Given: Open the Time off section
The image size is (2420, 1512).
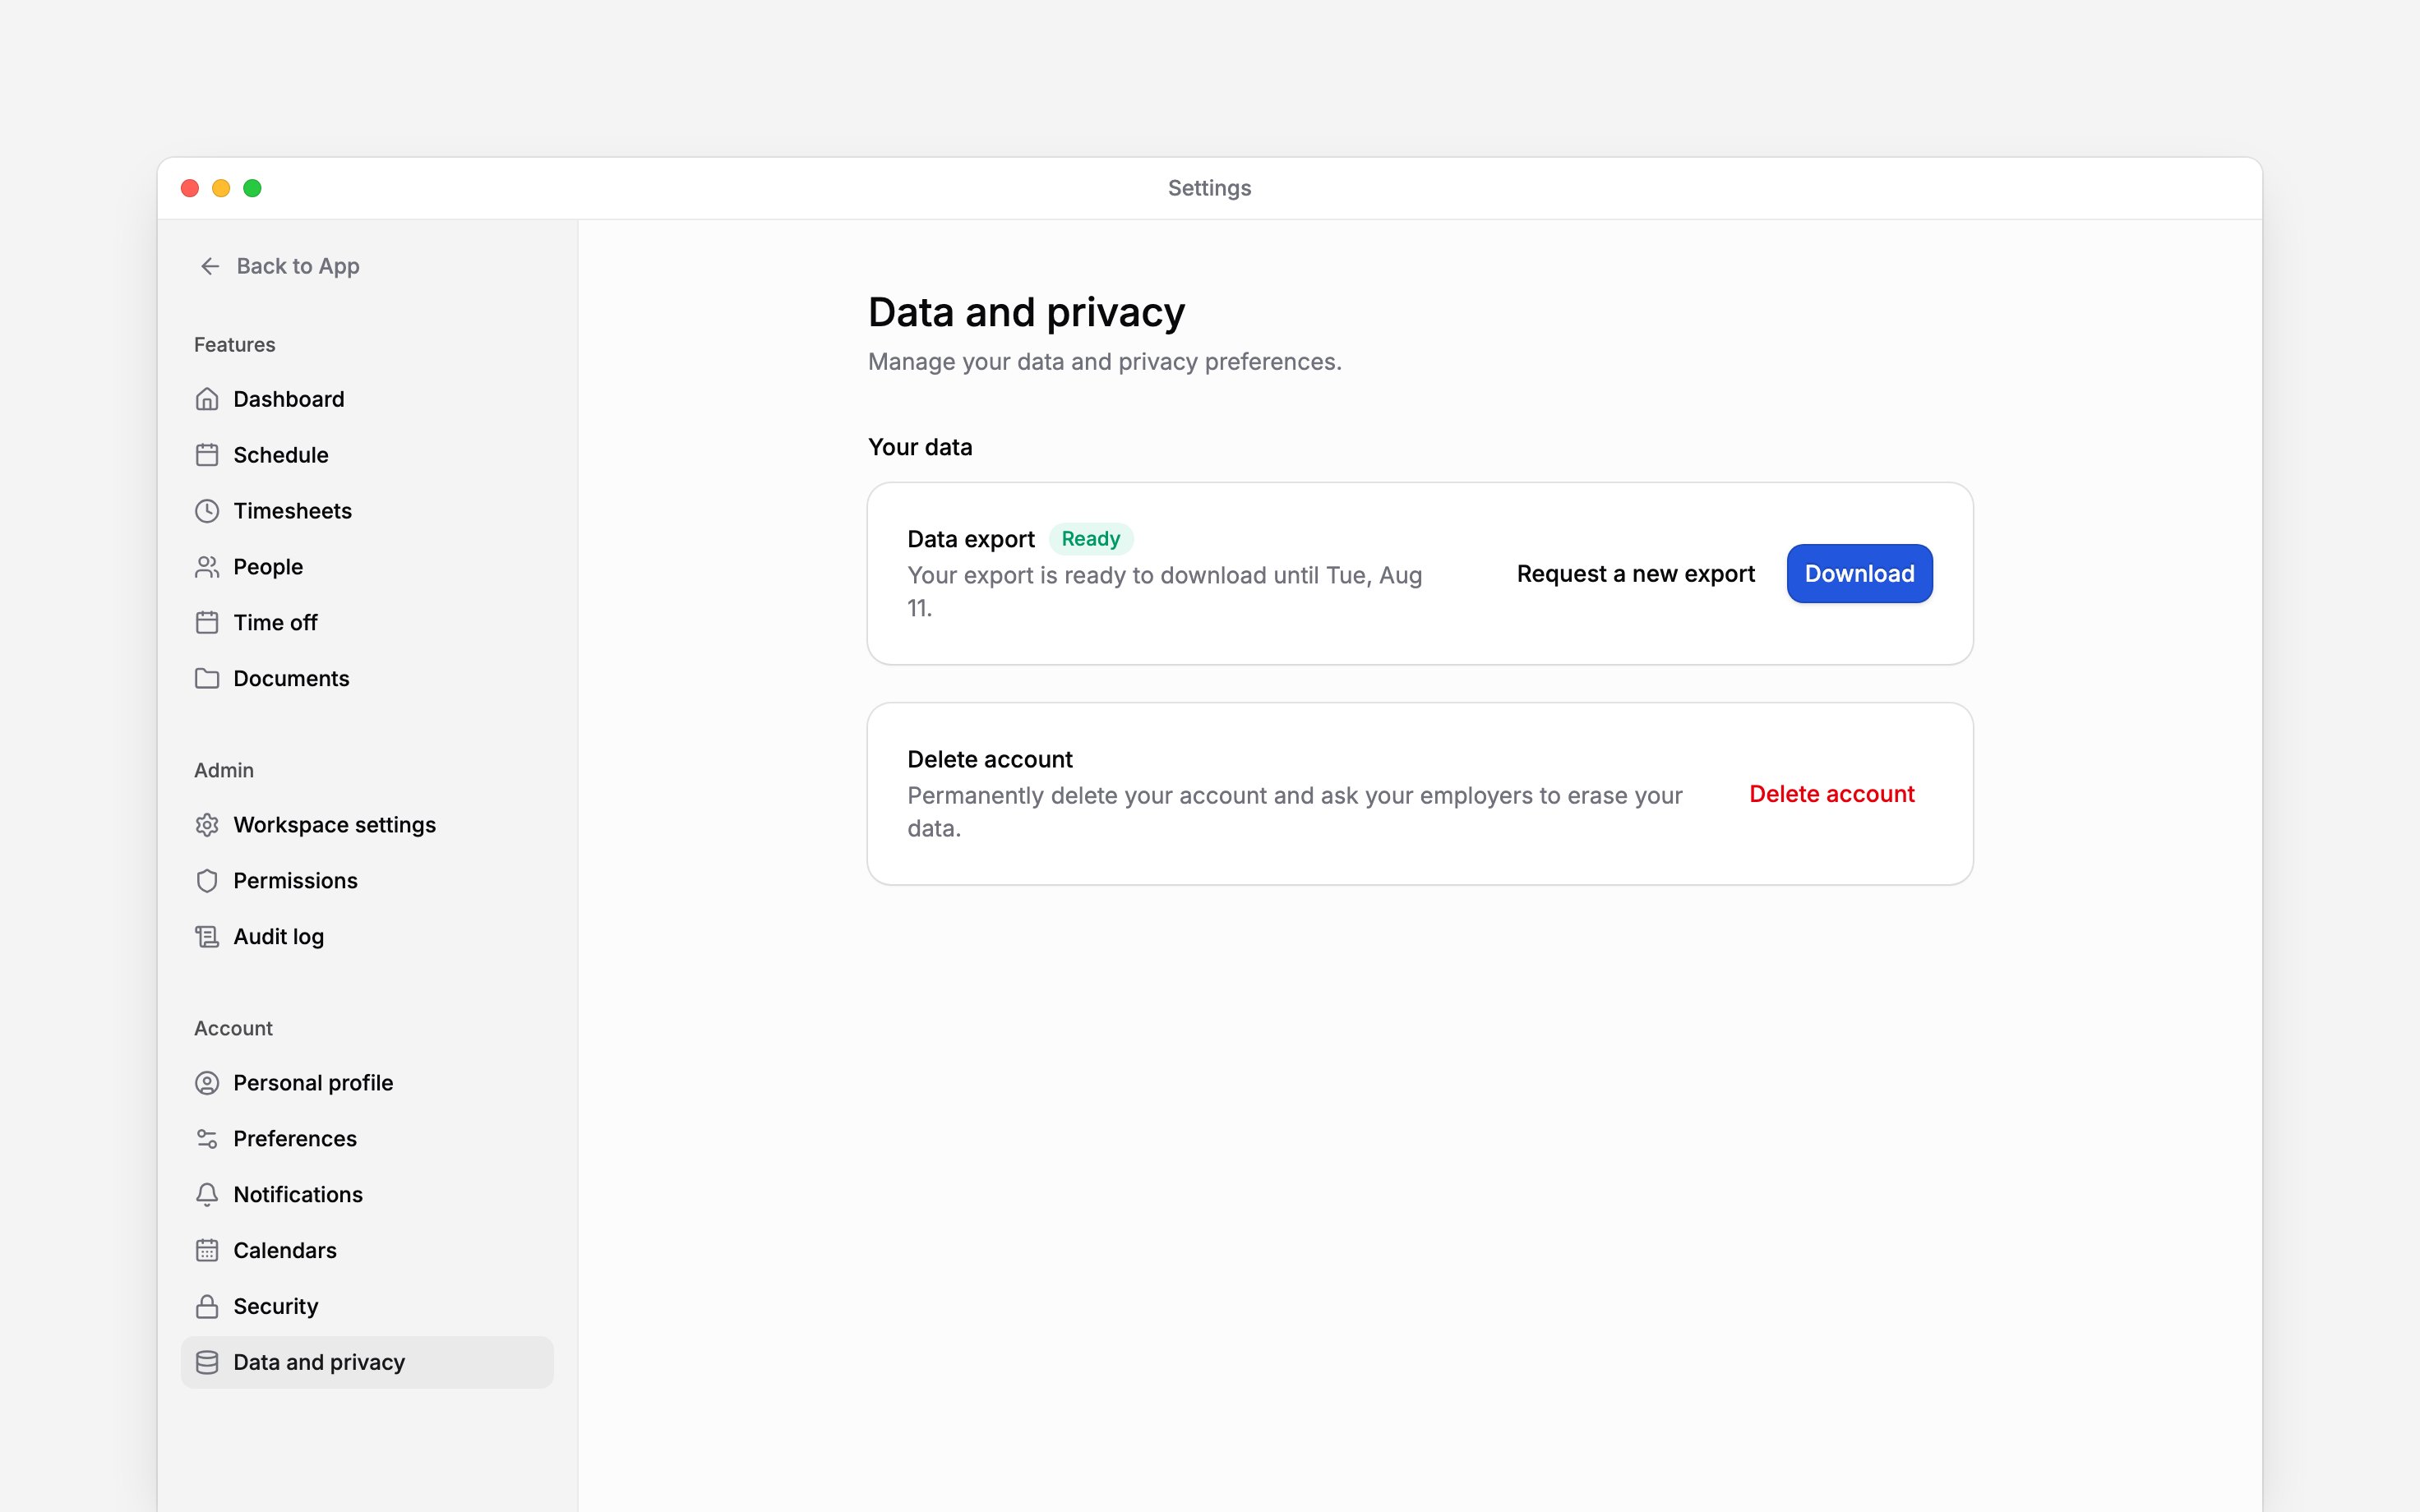Looking at the screenshot, I should click(367, 623).
